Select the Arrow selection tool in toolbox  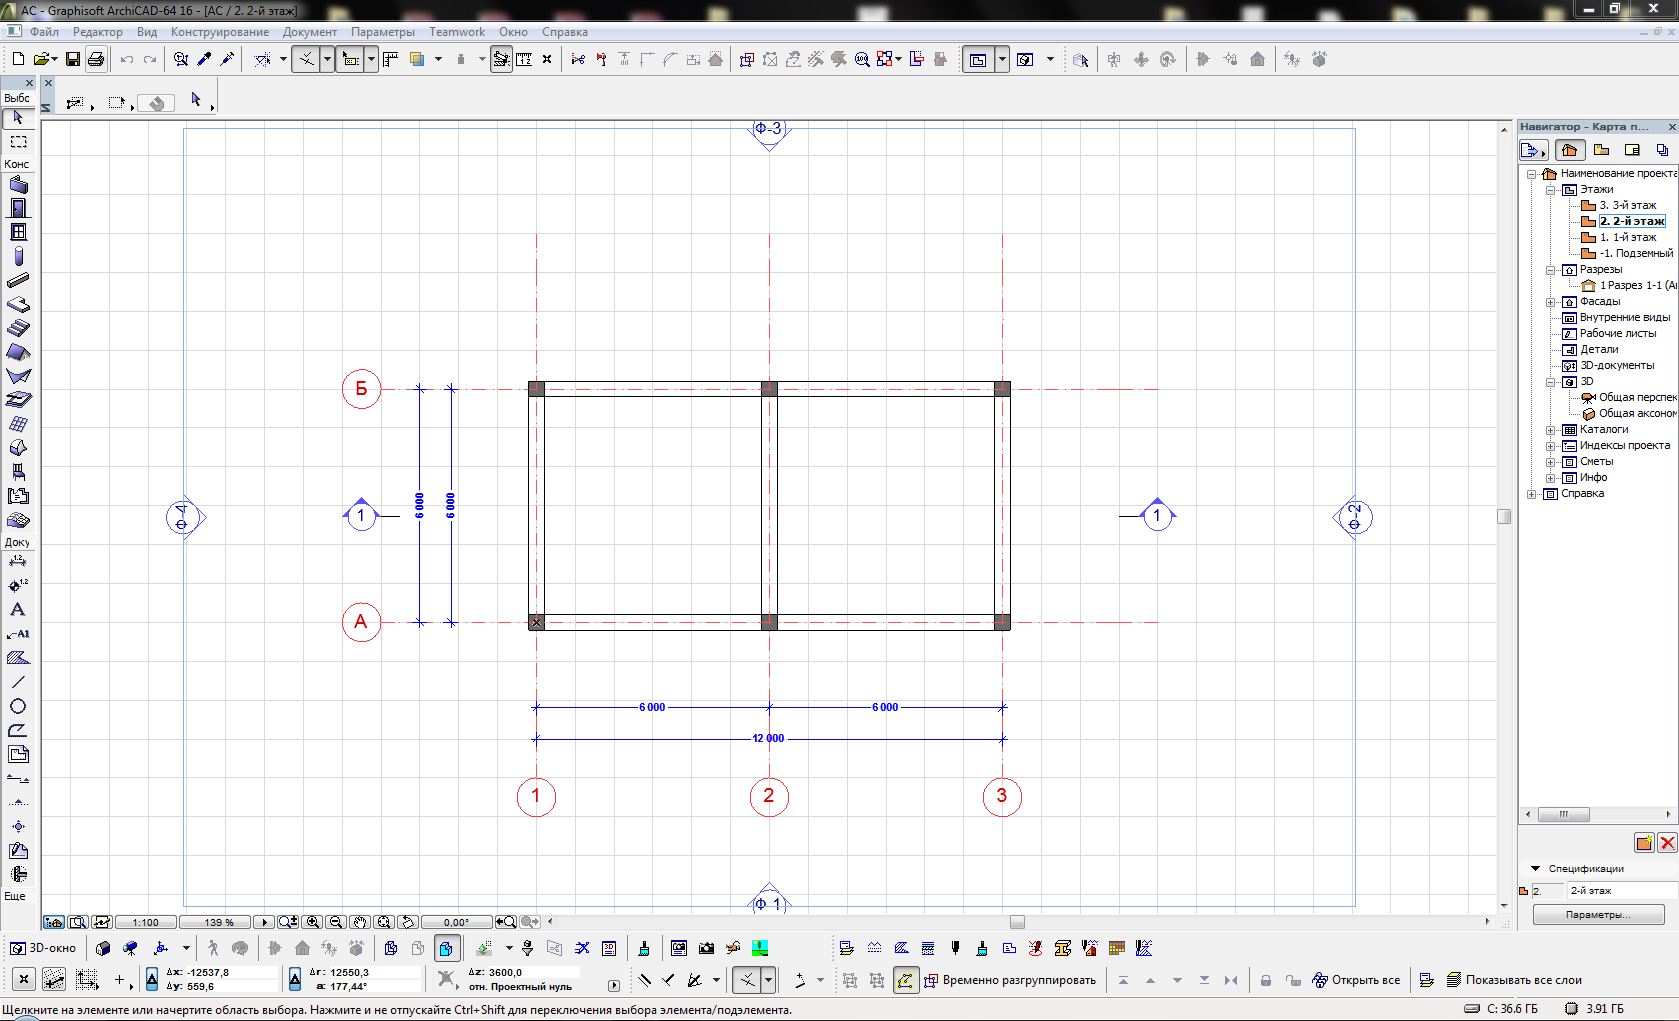pyautogui.click(x=18, y=118)
